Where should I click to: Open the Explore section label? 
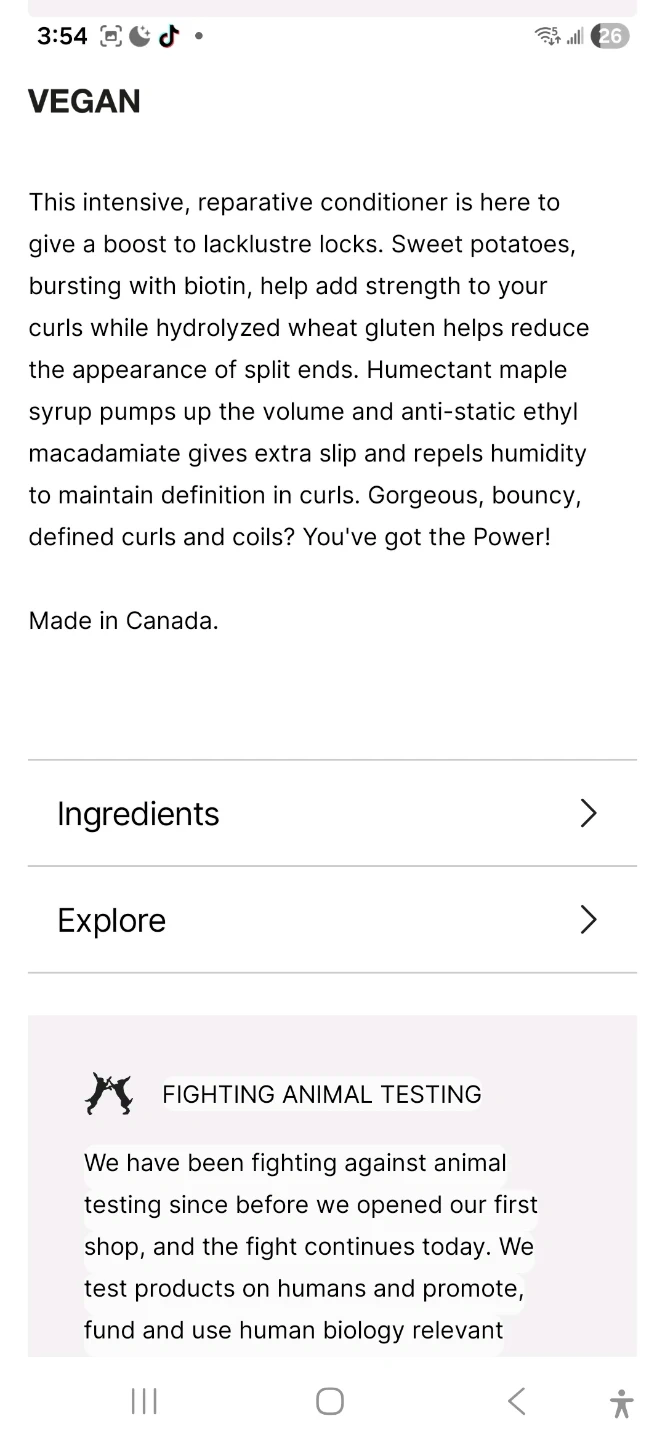coord(111,920)
